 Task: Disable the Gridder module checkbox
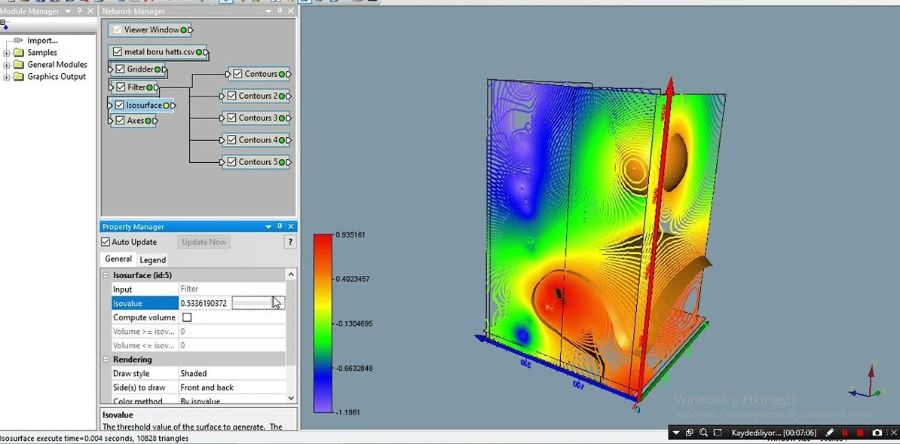(x=120, y=70)
